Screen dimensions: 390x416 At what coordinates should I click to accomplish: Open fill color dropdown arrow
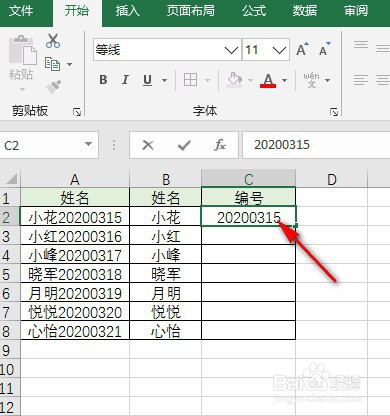click(251, 80)
